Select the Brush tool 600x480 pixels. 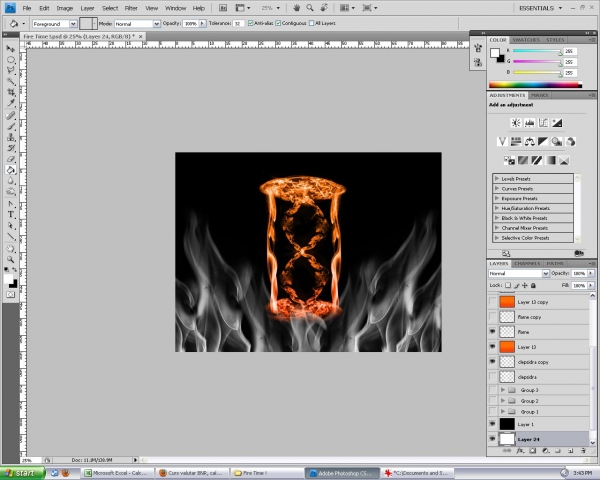click(x=10, y=126)
